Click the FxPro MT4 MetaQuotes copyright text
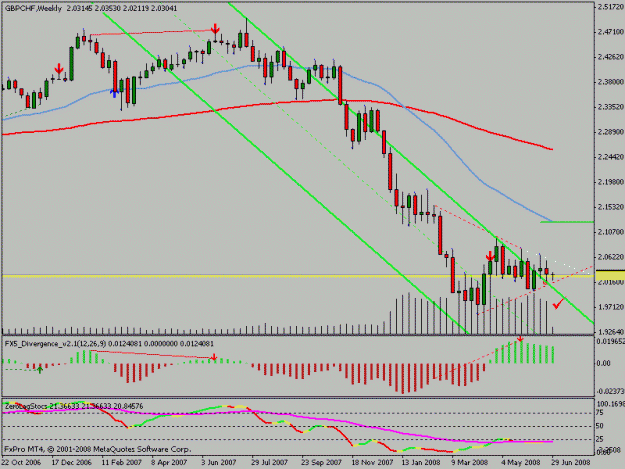The height and width of the screenshot is (469, 625). pyautogui.click(x=98, y=449)
